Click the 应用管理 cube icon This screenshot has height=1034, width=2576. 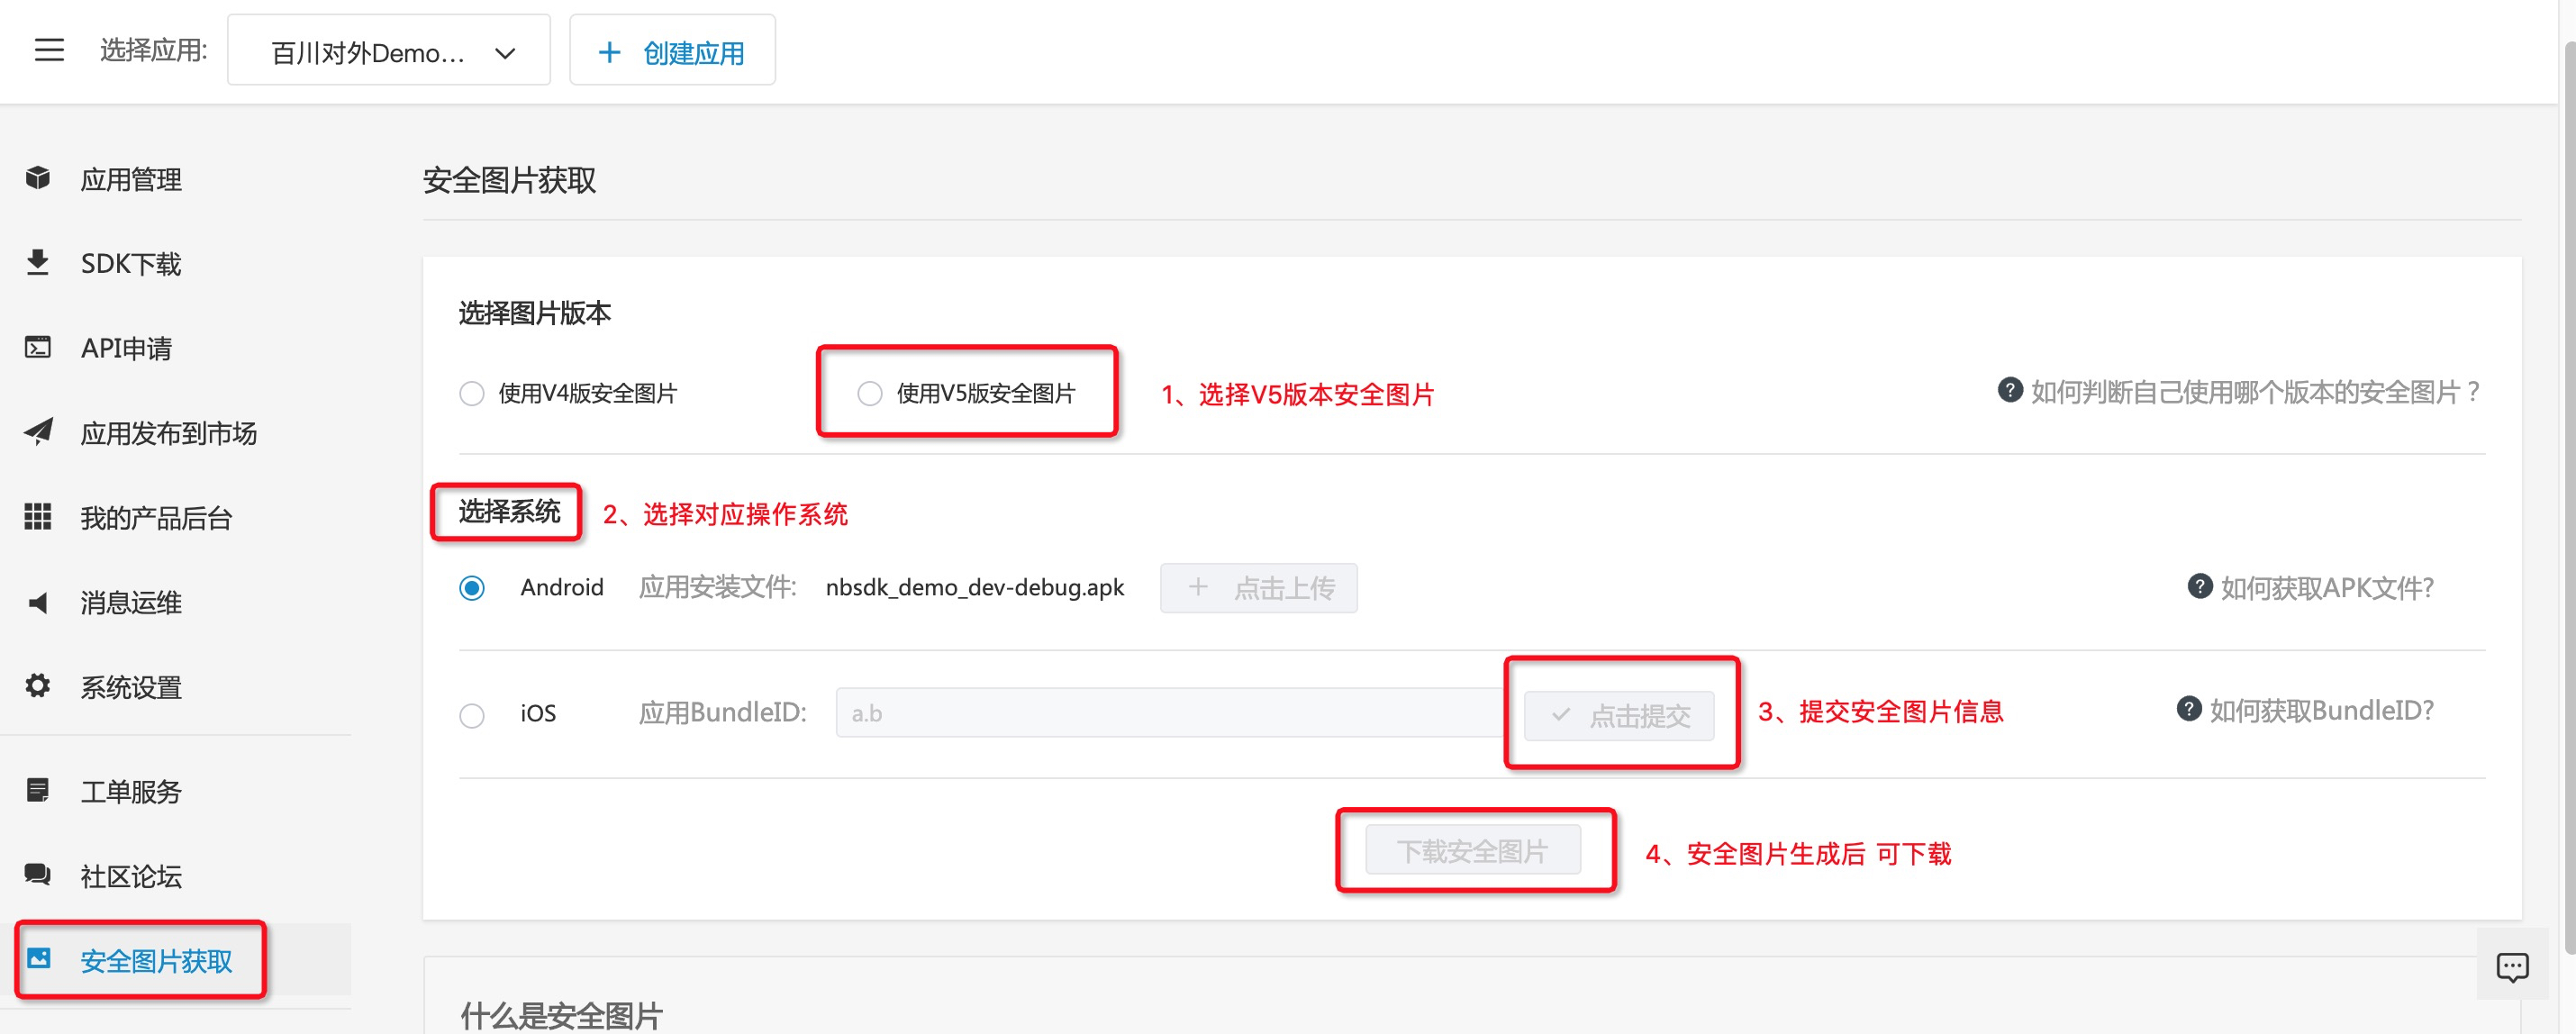[x=38, y=178]
